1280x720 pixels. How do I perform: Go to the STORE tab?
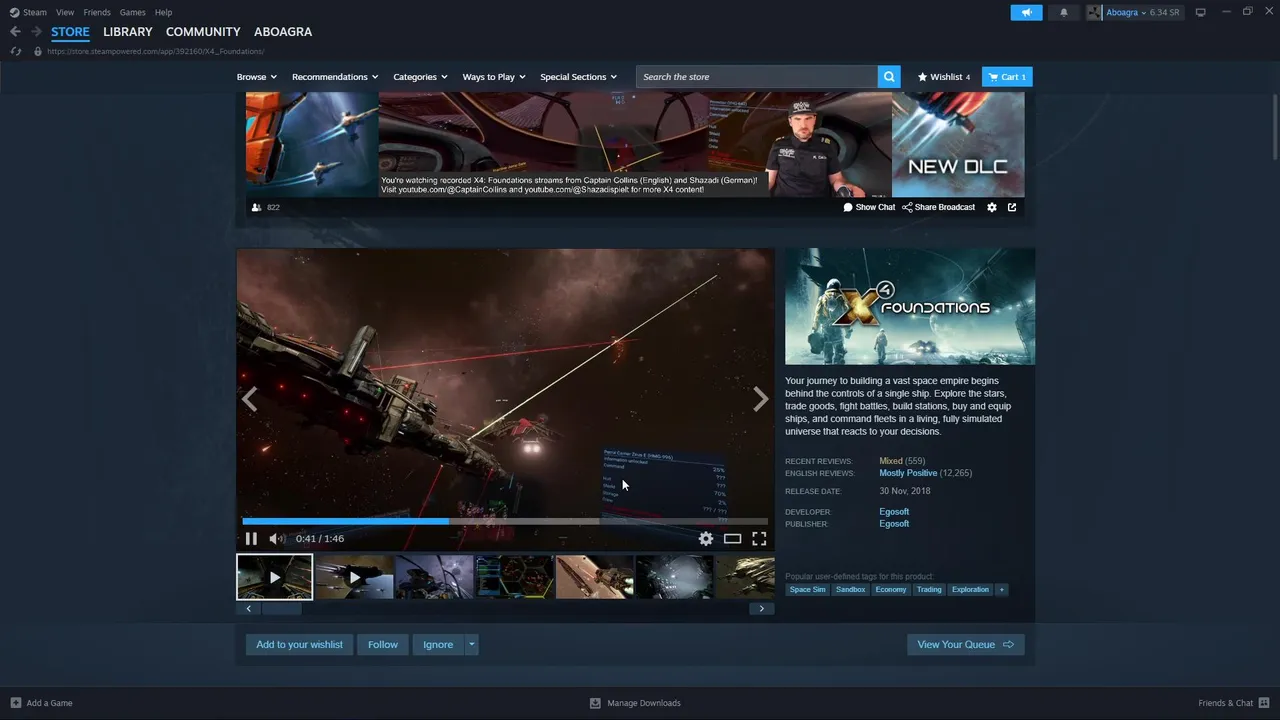point(70,32)
